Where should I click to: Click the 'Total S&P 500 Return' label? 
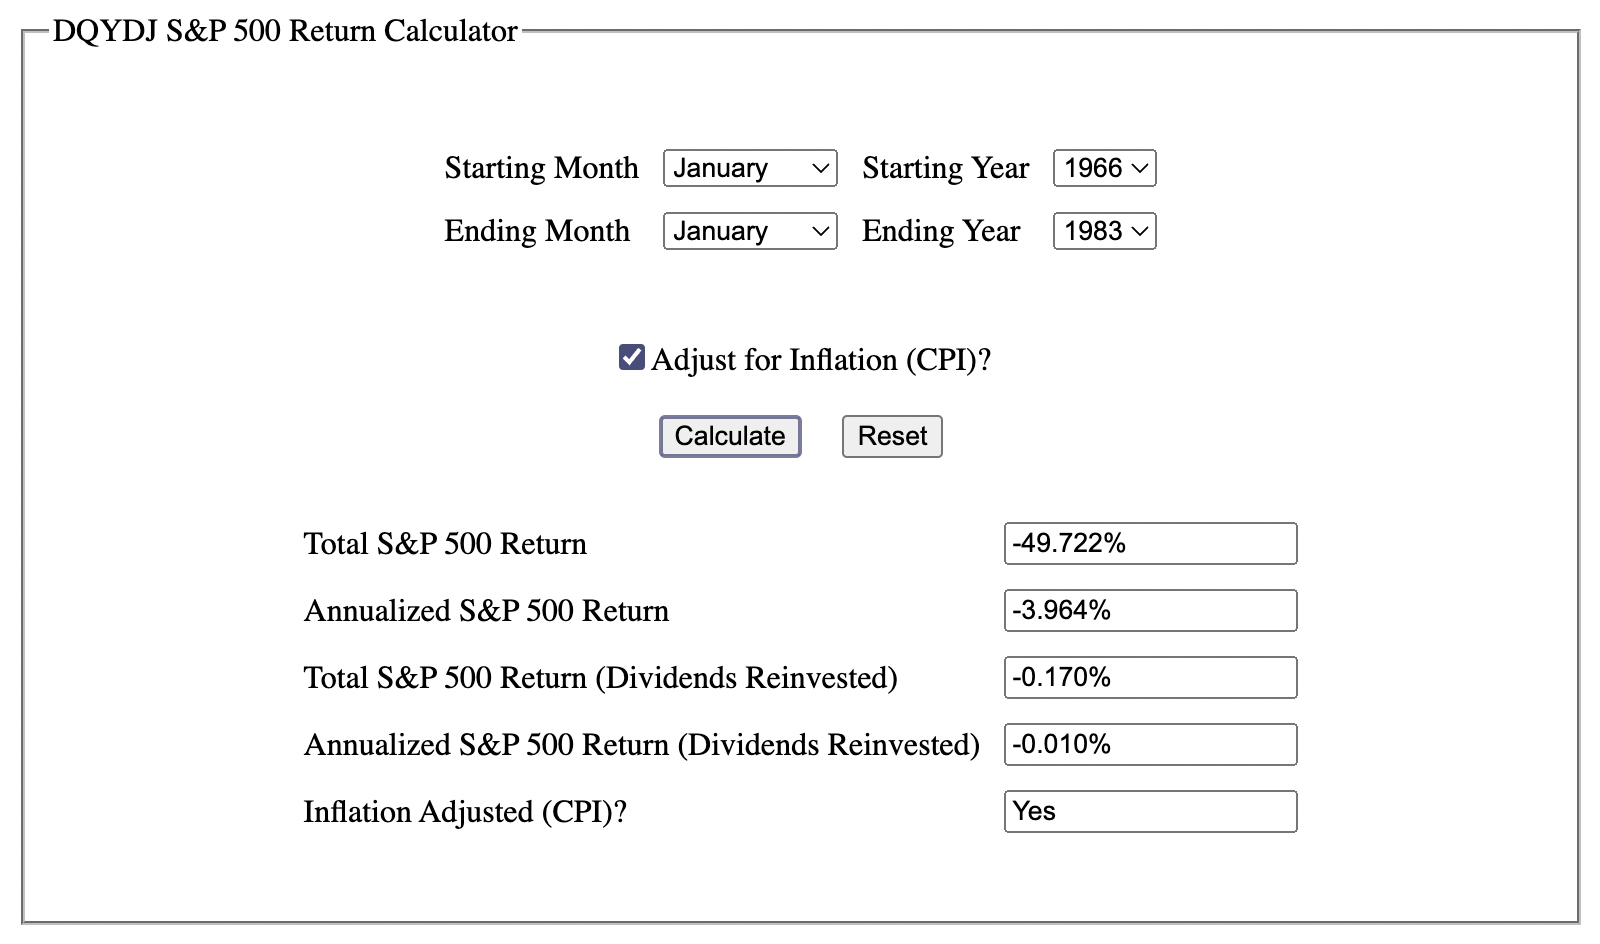445,544
